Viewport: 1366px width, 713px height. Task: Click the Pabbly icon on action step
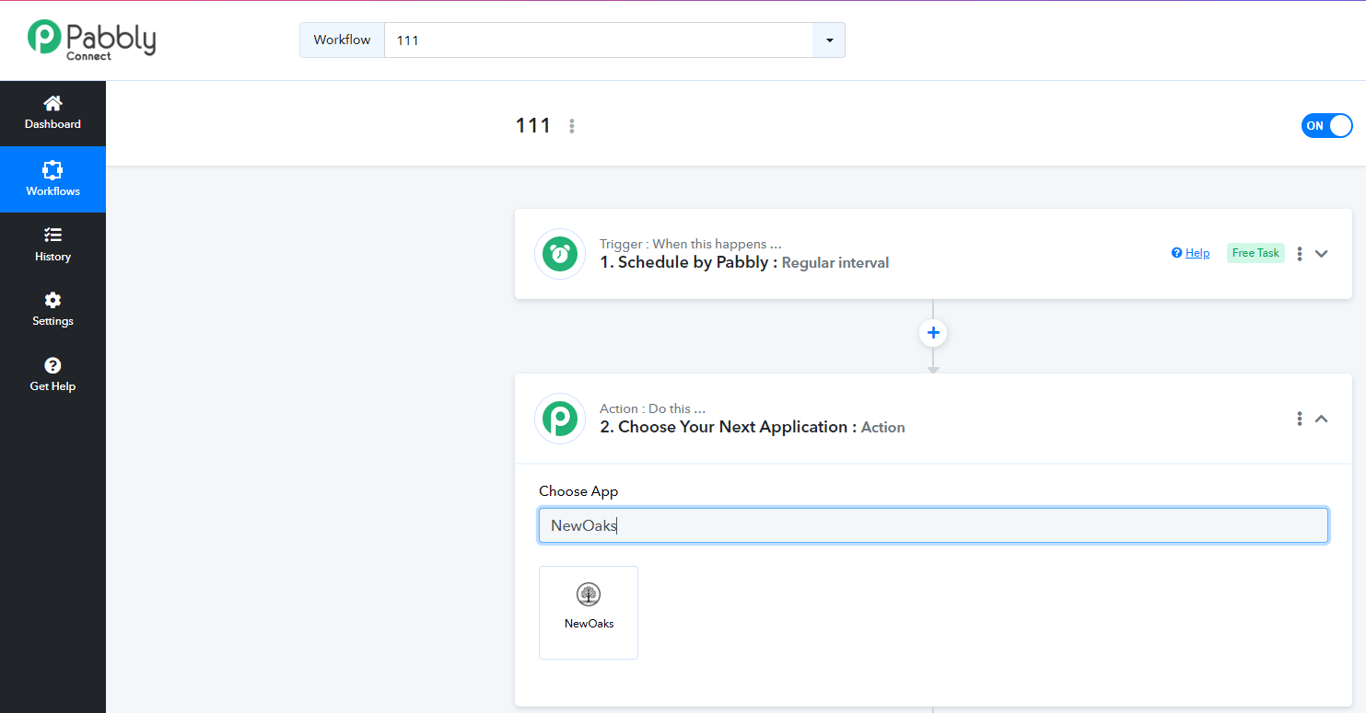coord(560,418)
